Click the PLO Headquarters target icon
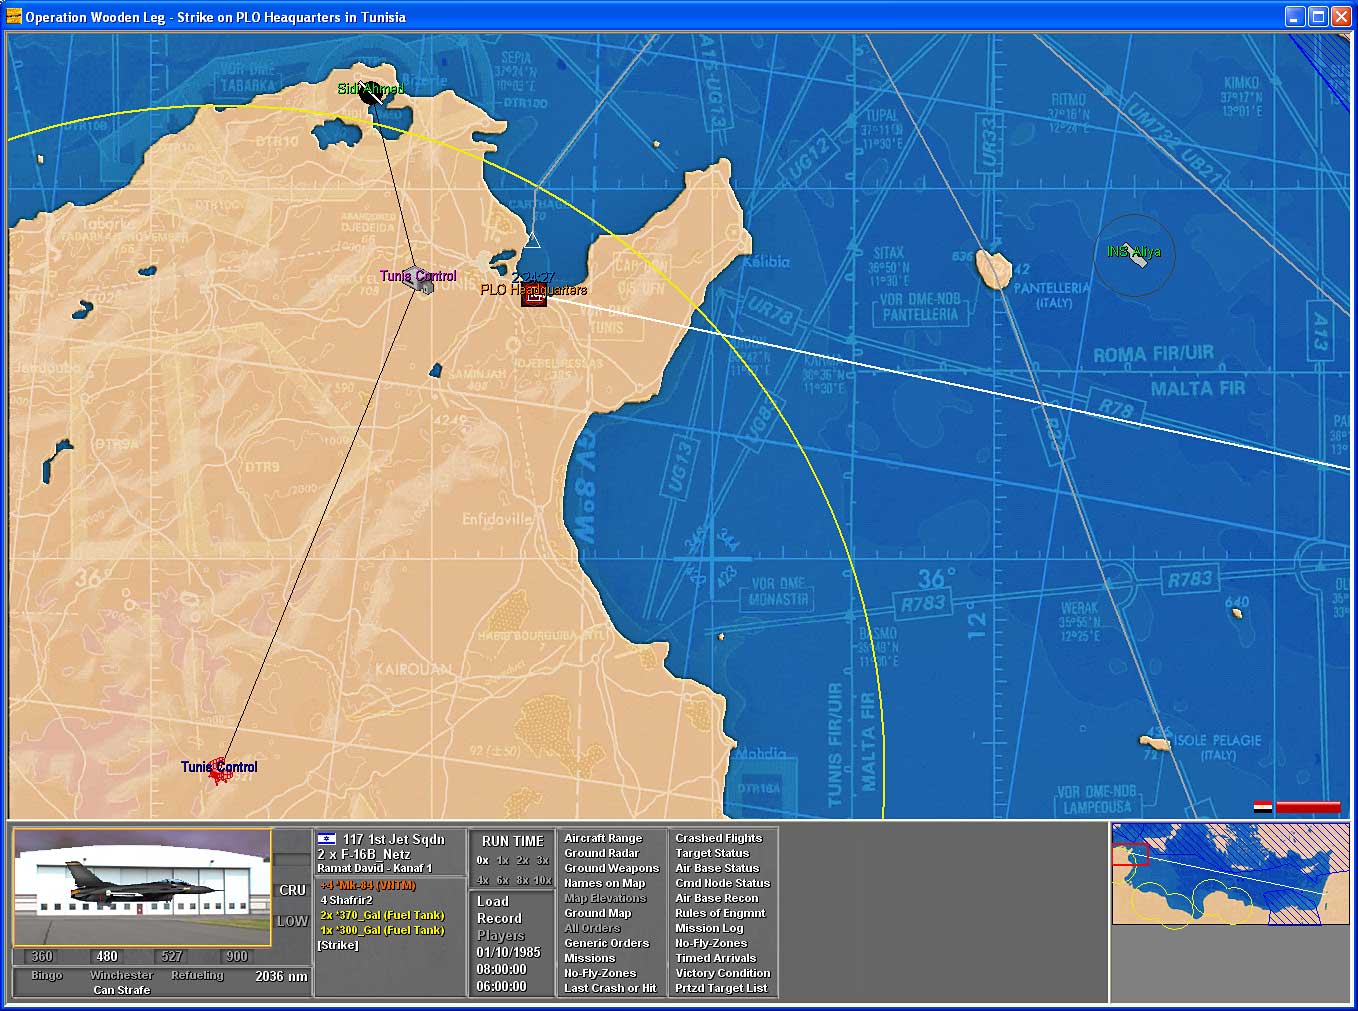 pos(534,294)
